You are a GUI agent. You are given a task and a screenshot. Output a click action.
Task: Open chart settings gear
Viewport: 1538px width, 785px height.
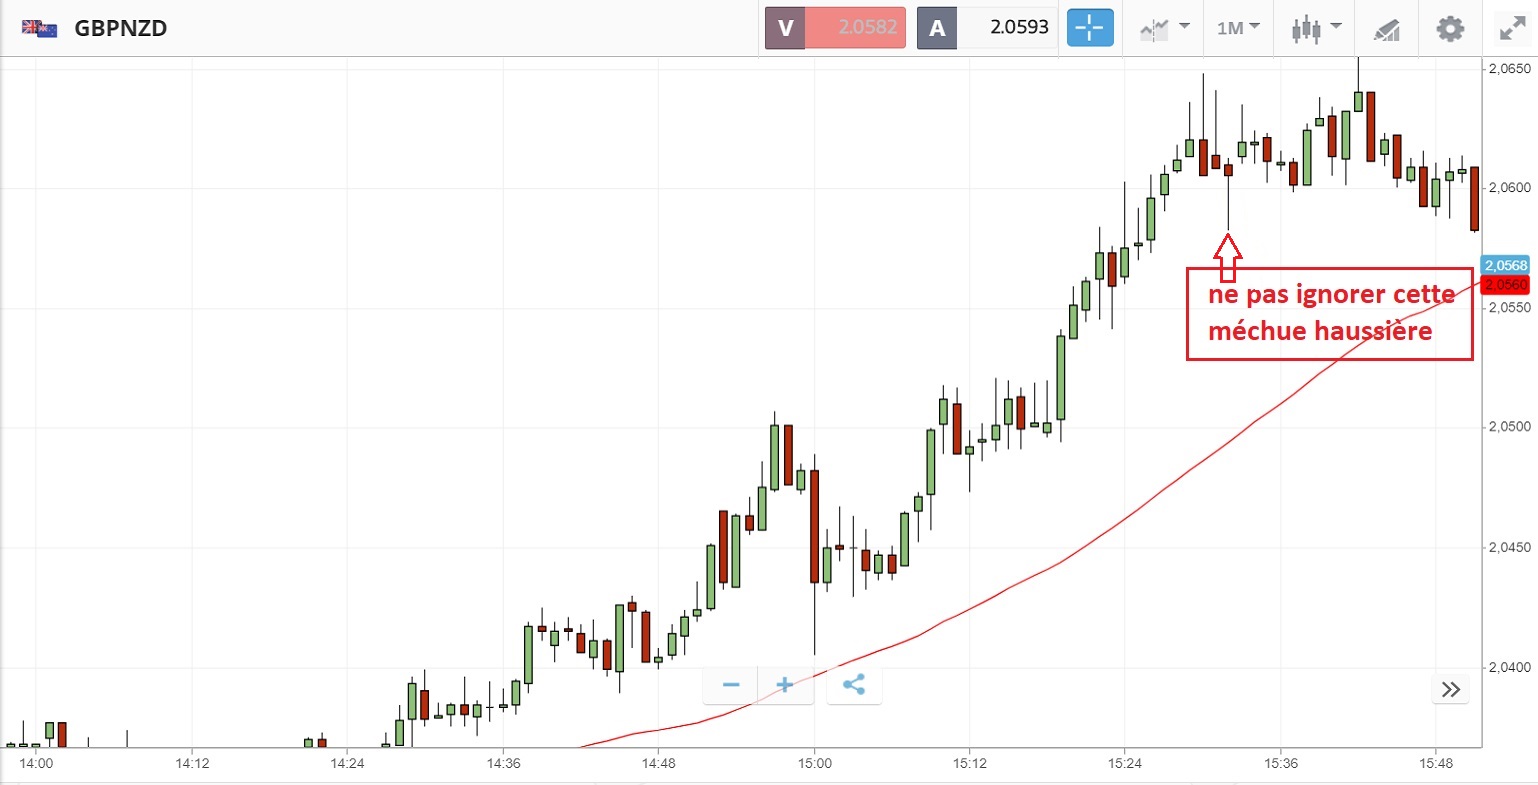coord(1450,28)
